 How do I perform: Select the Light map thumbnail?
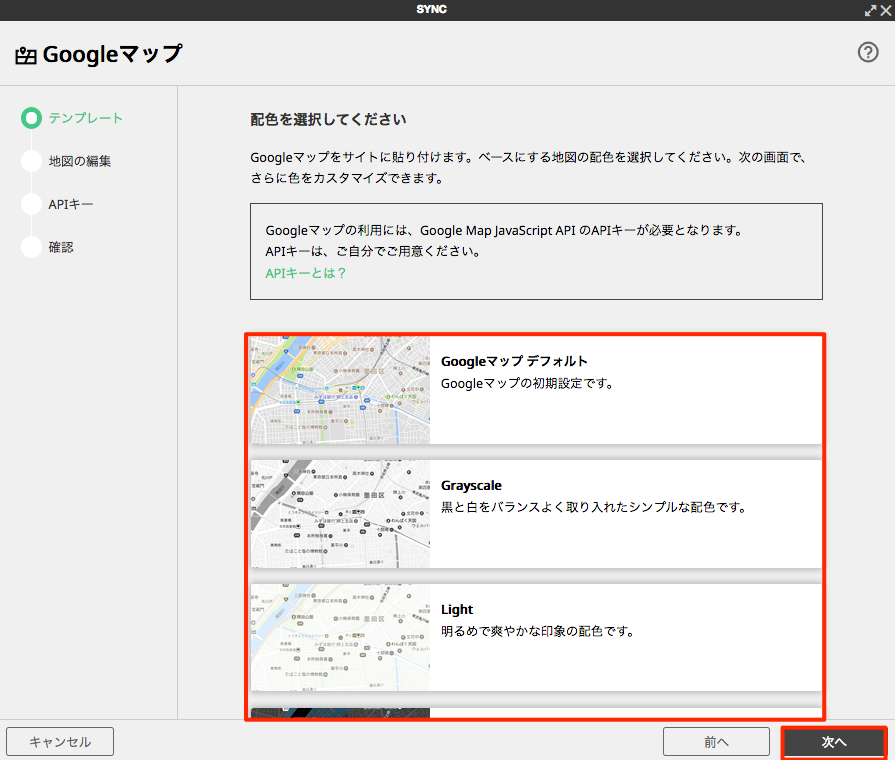(x=340, y=638)
